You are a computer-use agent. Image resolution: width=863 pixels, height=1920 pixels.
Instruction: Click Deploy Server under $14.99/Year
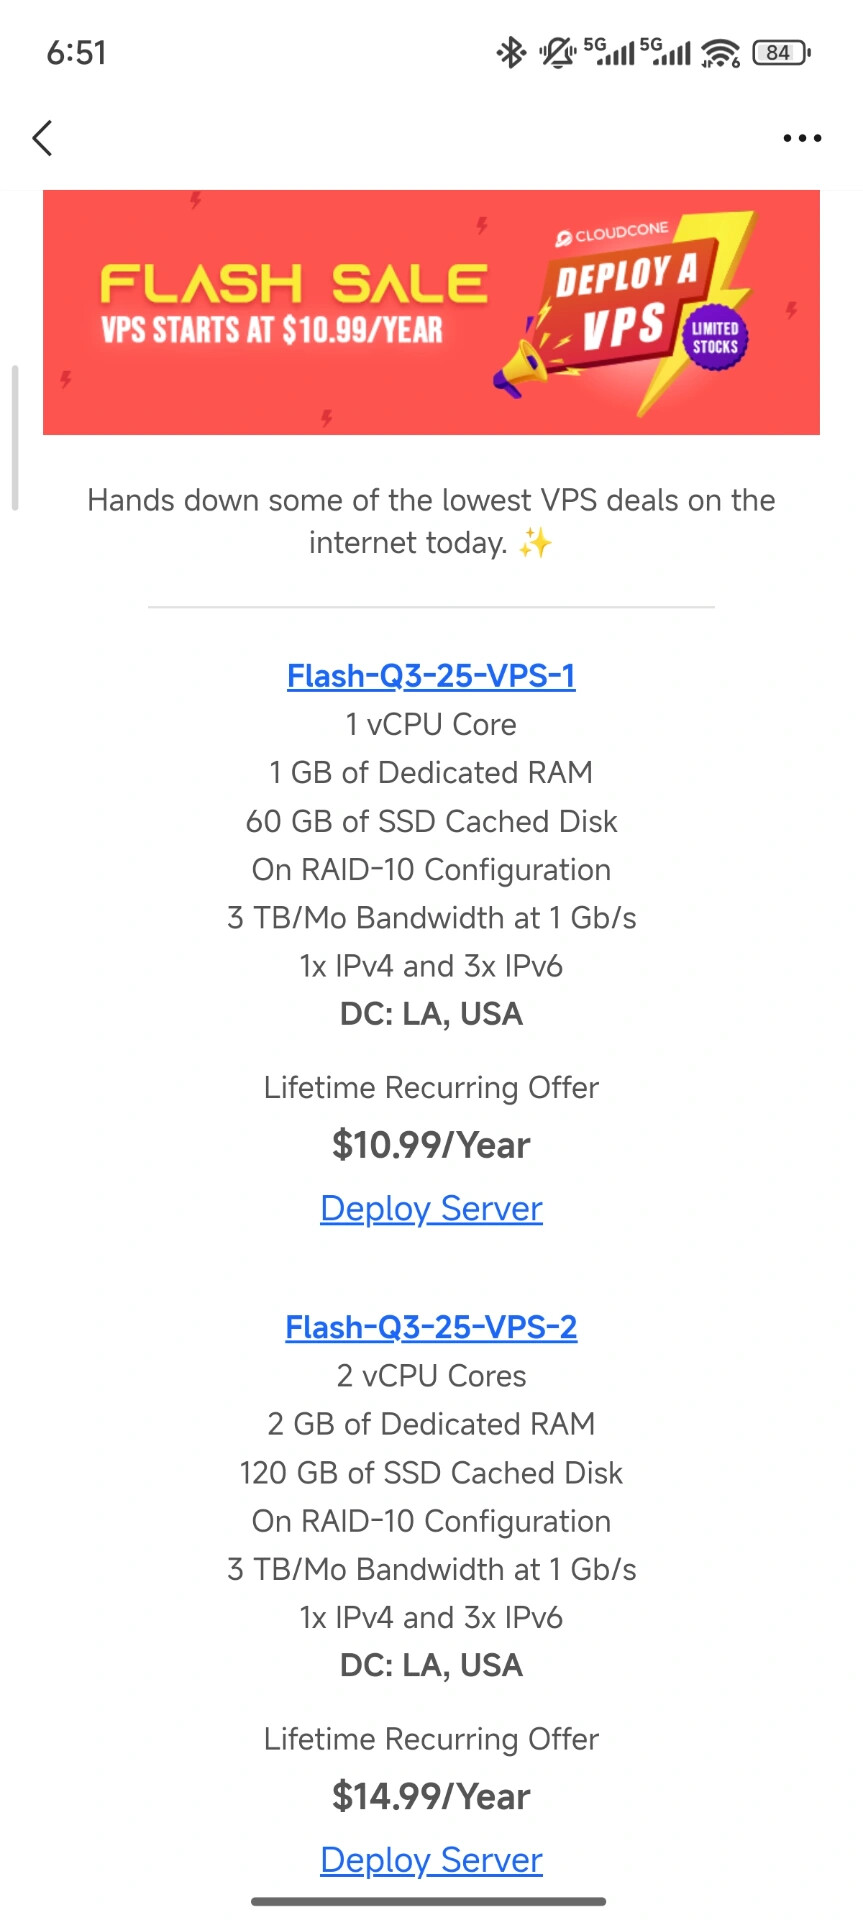tap(431, 1860)
